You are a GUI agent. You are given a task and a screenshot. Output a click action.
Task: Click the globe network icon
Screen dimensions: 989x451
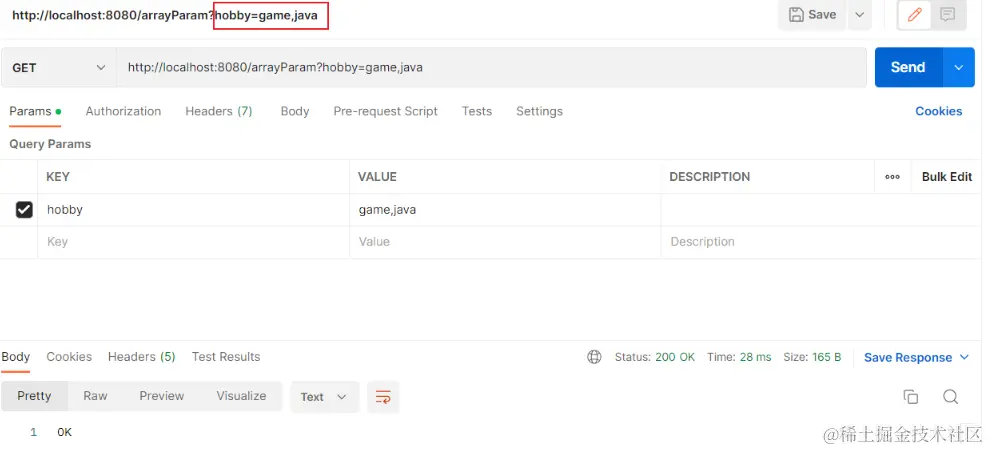(594, 357)
